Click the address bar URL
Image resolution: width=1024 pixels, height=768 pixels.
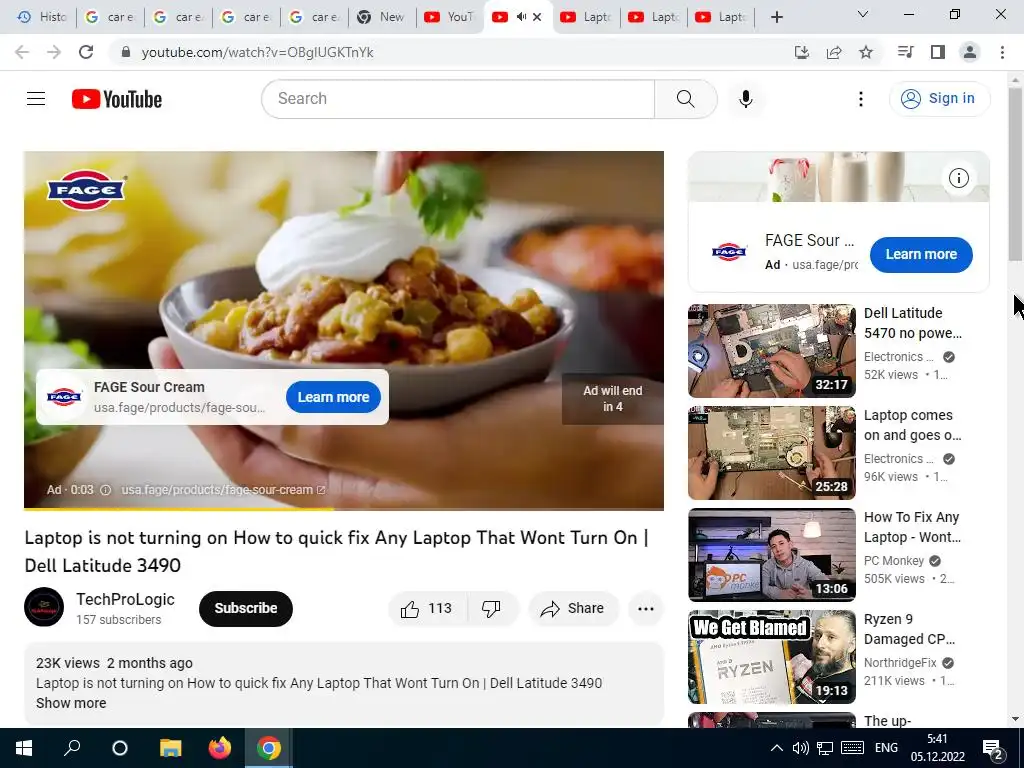(x=257, y=52)
